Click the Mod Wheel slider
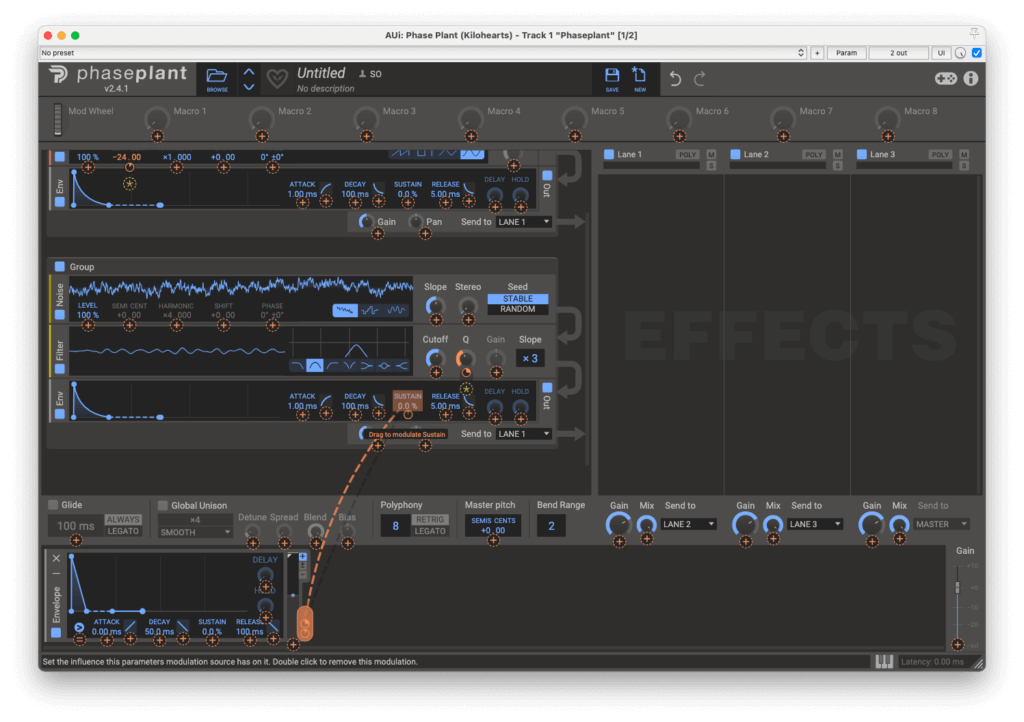 point(57,119)
